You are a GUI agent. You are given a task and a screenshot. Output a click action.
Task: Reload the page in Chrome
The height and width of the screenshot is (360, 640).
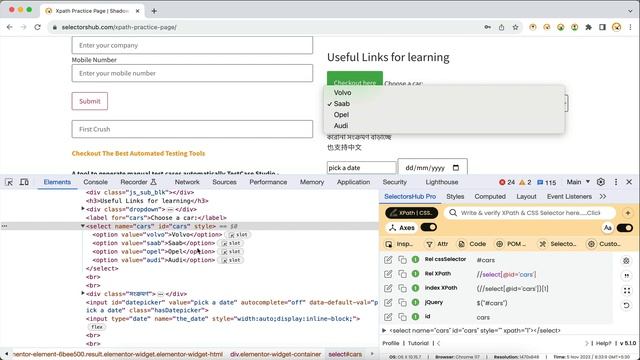tap(37, 27)
